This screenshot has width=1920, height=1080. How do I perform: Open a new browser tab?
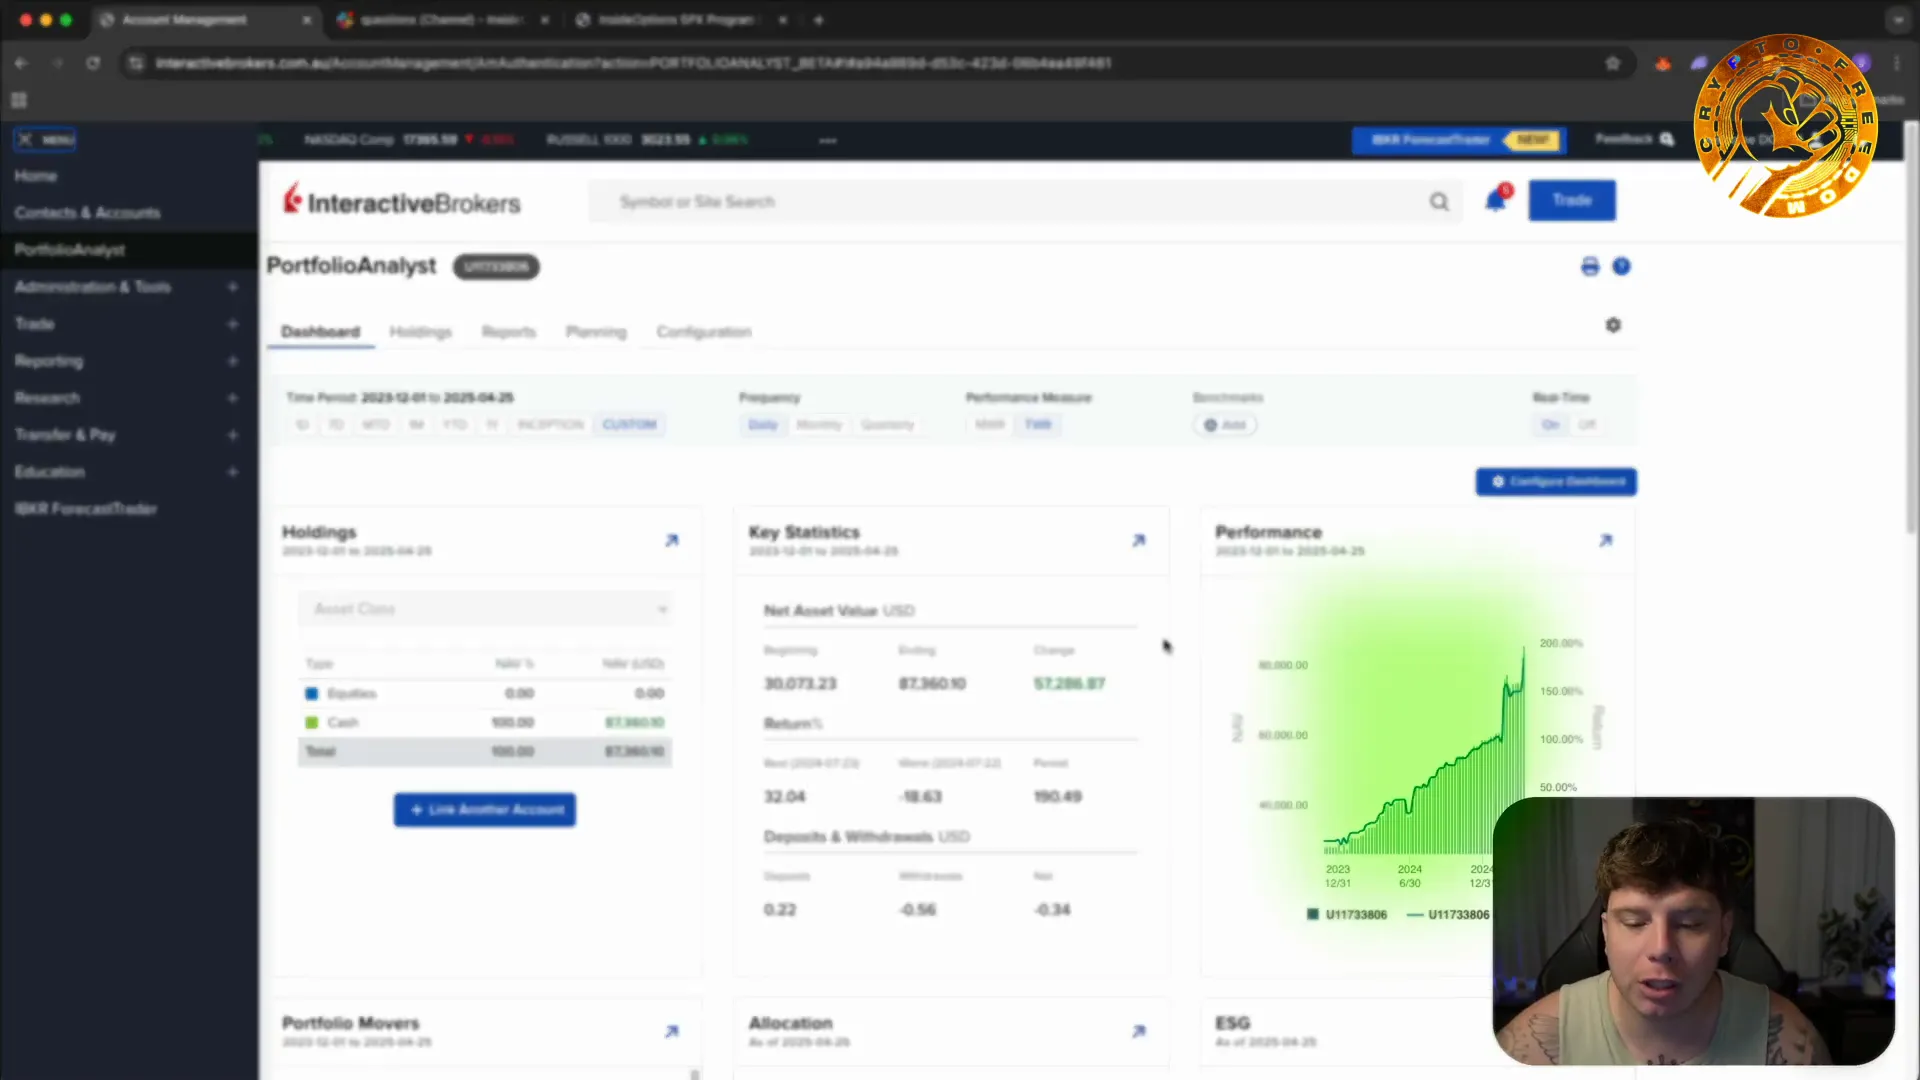point(819,20)
